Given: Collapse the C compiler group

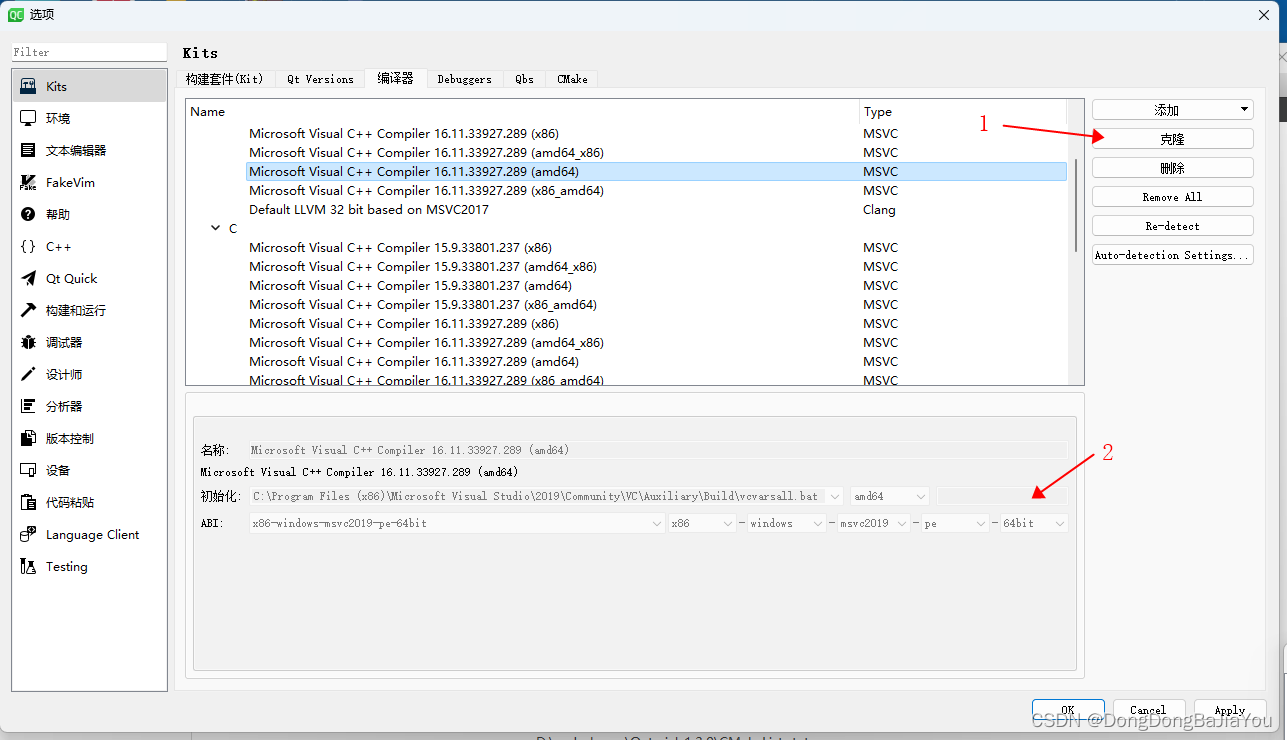Looking at the screenshot, I should [216, 229].
